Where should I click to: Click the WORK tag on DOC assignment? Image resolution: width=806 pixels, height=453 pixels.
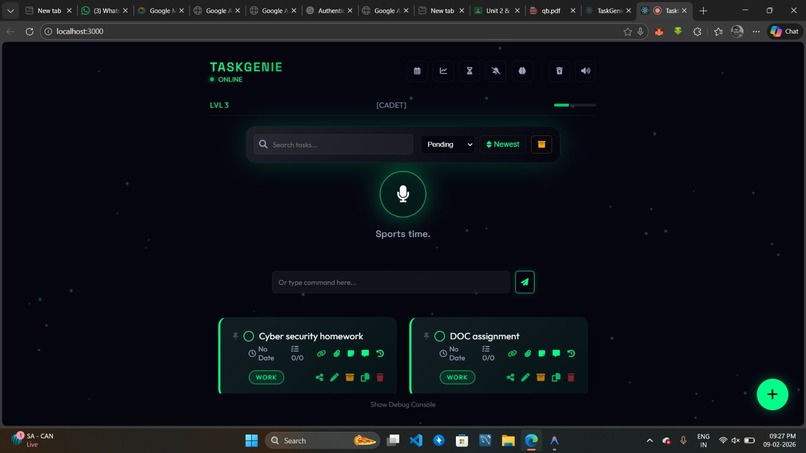tap(457, 377)
